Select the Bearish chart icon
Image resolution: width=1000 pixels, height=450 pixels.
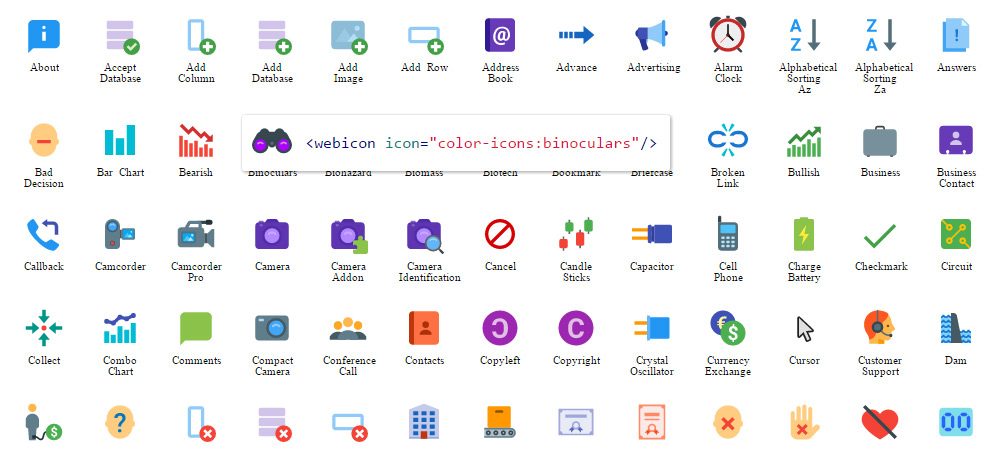196,140
